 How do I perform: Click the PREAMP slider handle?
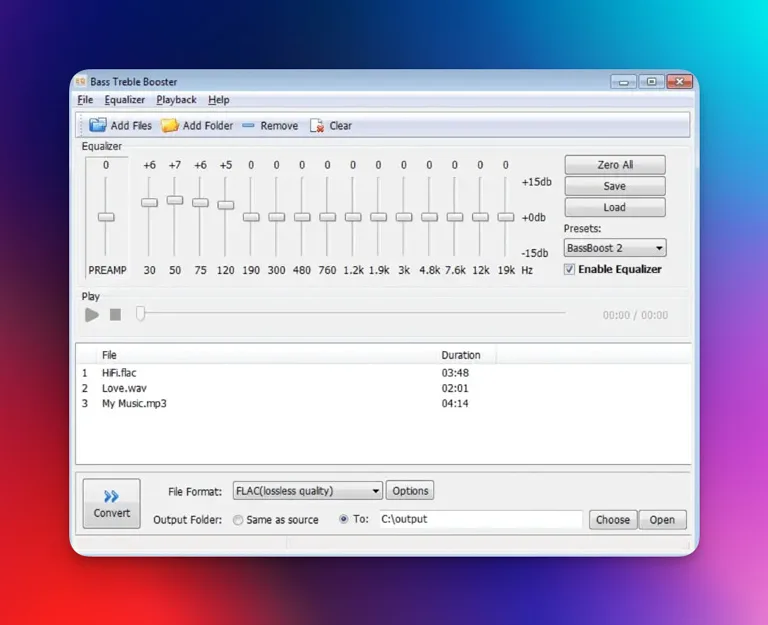(106, 217)
